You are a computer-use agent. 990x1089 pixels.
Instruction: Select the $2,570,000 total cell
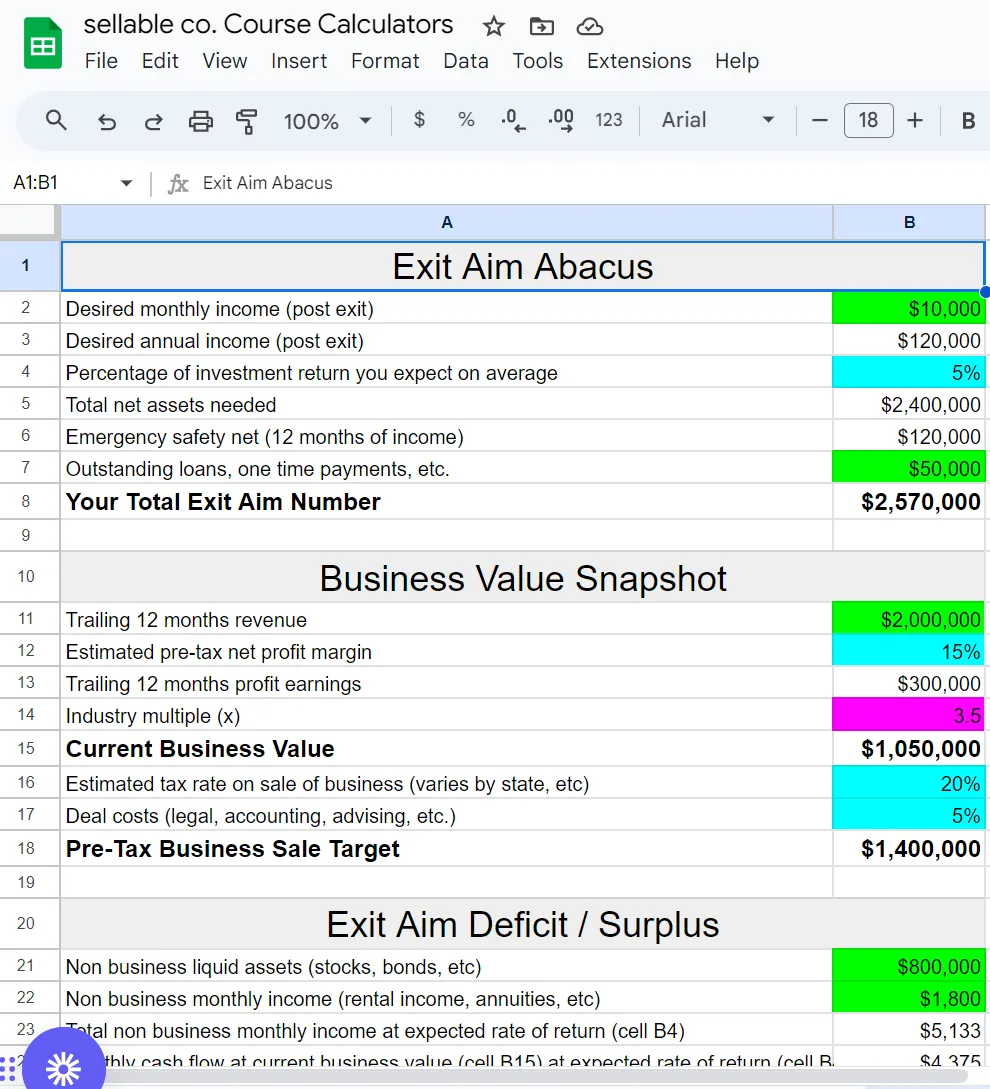click(x=909, y=501)
